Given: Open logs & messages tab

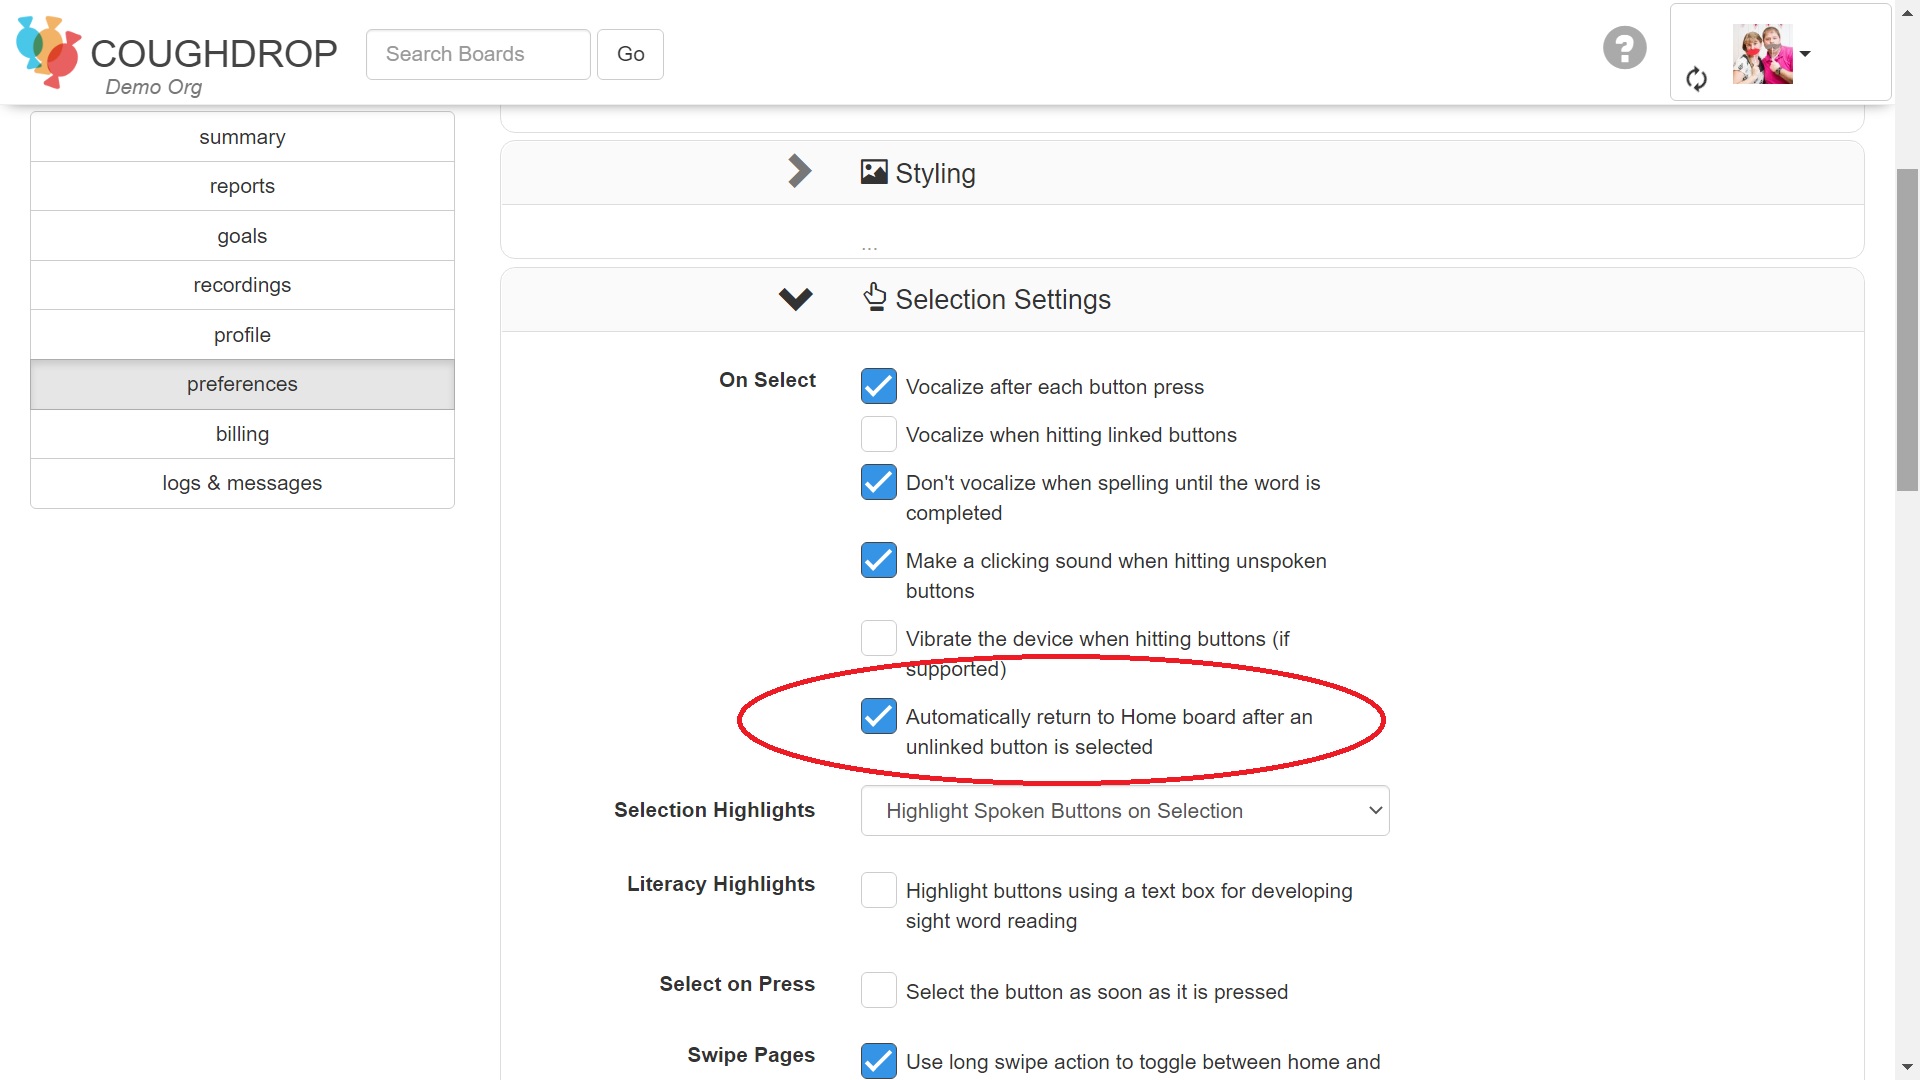Looking at the screenshot, I should tap(242, 483).
